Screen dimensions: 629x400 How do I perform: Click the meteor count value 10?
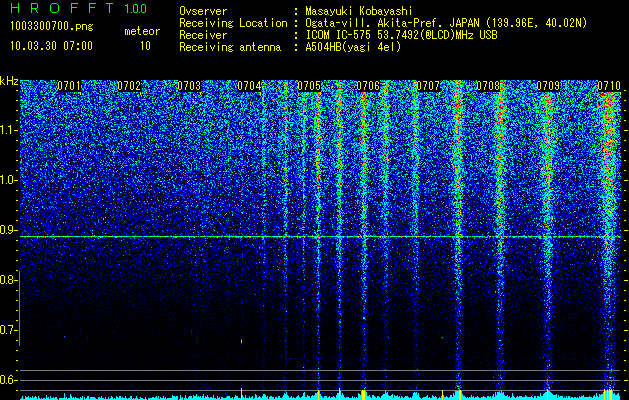tap(145, 46)
